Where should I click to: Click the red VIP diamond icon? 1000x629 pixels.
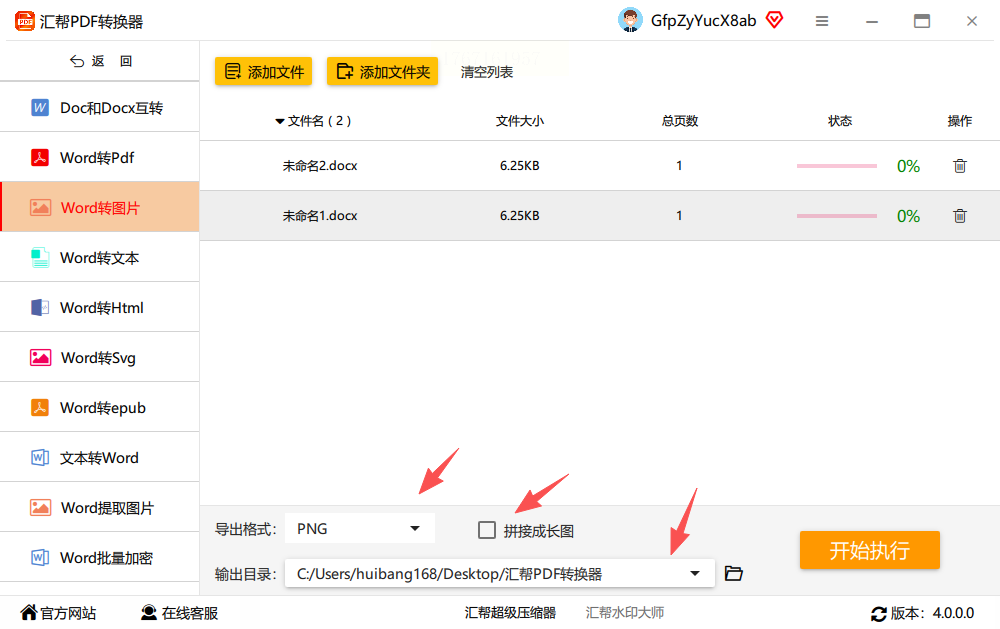(x=774, y=20)
